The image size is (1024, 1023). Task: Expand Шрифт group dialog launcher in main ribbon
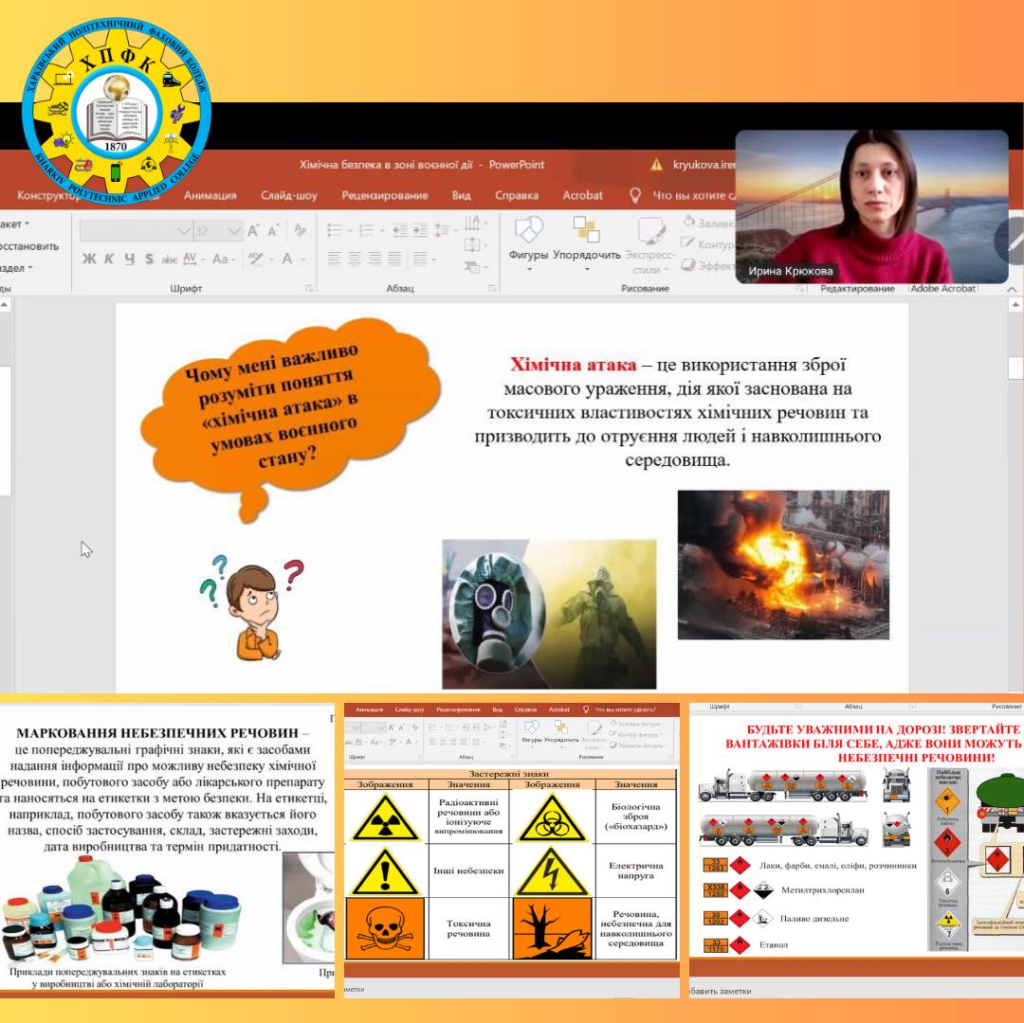[x=307, y=288]
